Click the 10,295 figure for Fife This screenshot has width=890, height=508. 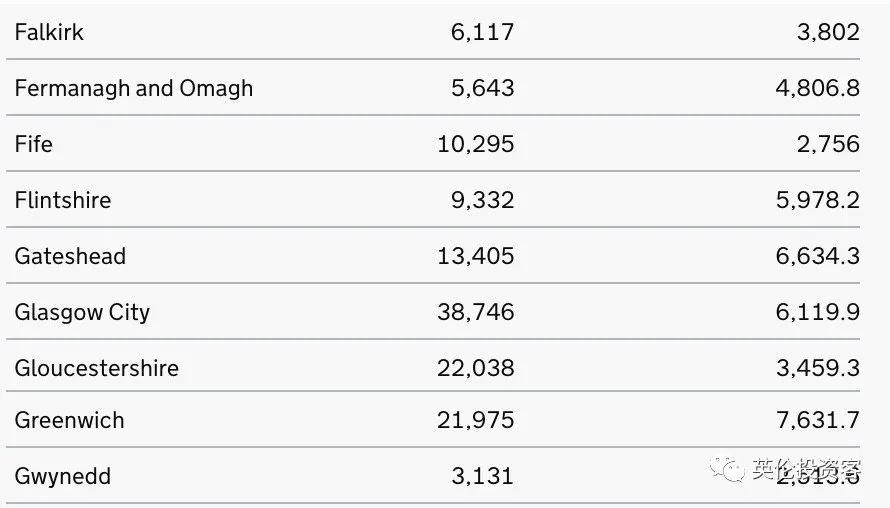pos(476,144)
